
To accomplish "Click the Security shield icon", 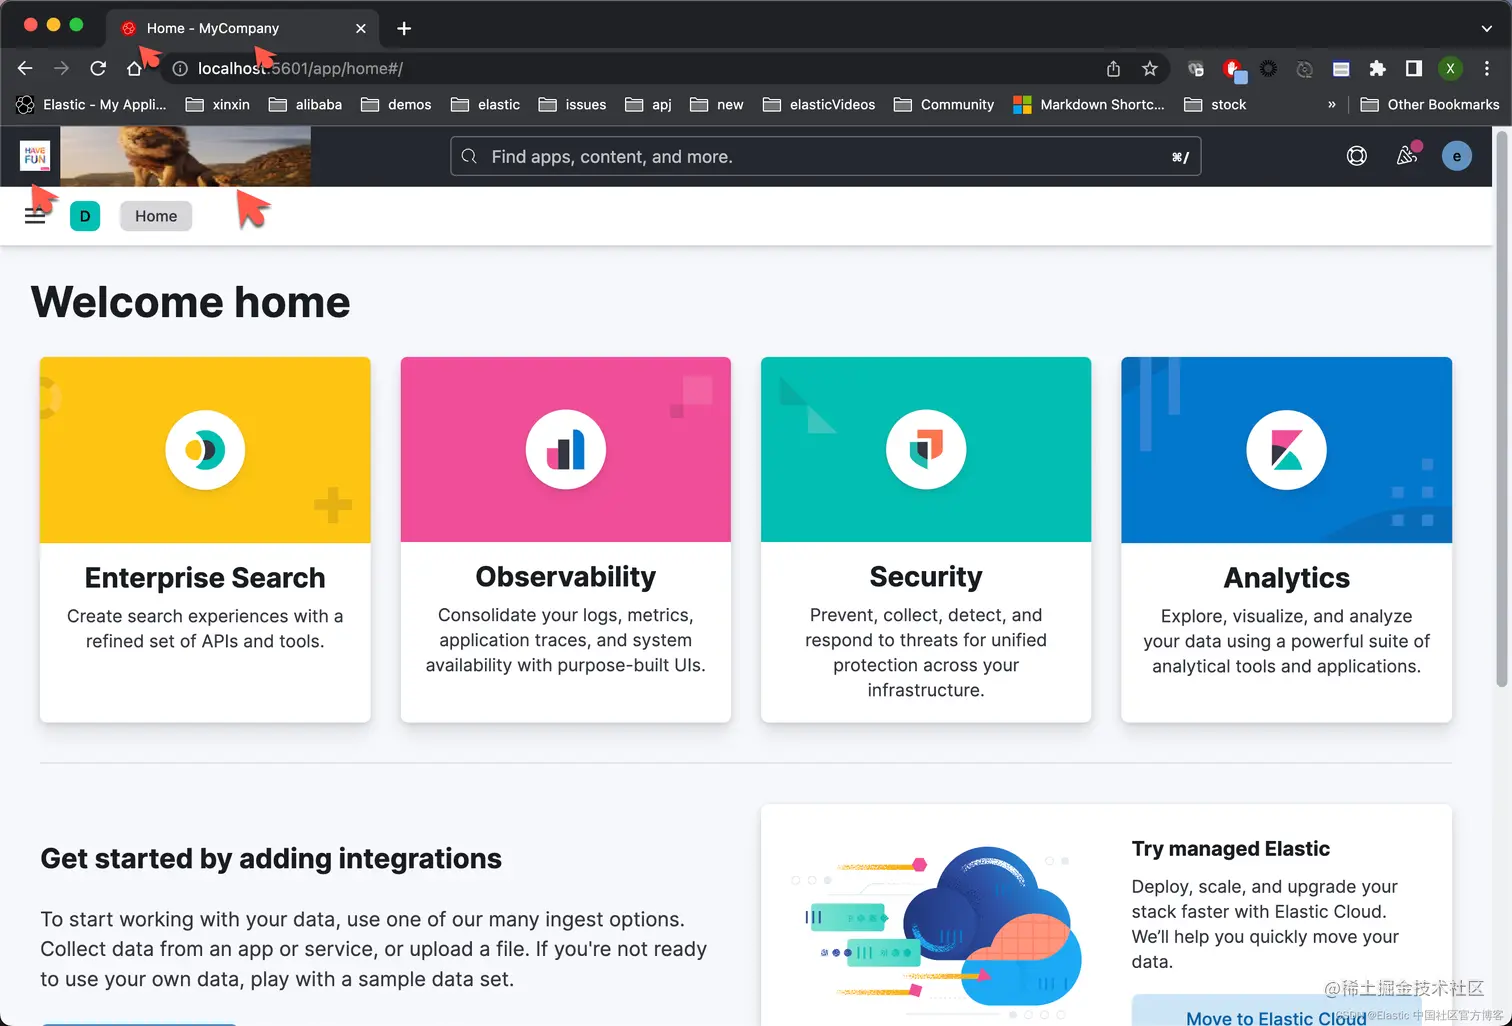I will click(926, 450).
